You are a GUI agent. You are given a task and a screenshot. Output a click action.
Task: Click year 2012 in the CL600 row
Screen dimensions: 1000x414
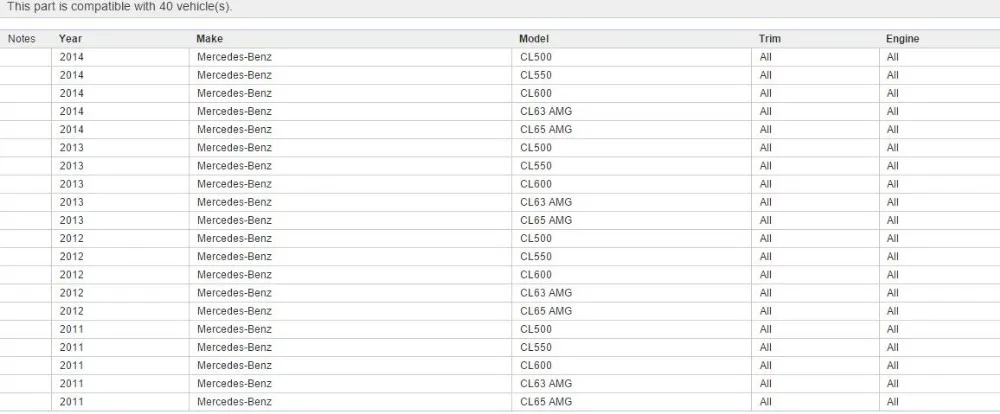pos(71,275)
